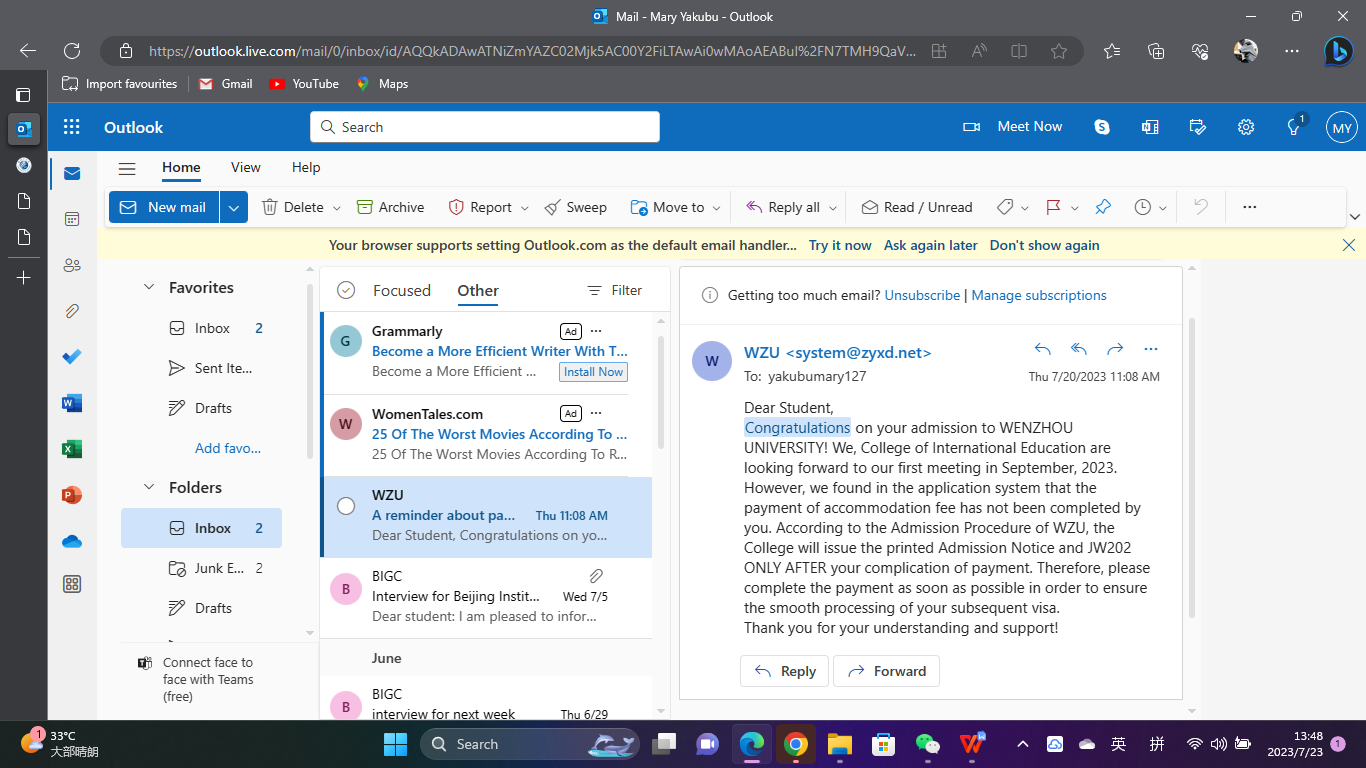Pin the message with pin icon
Screen dimensions: 1366x768
click(1103, 207)
